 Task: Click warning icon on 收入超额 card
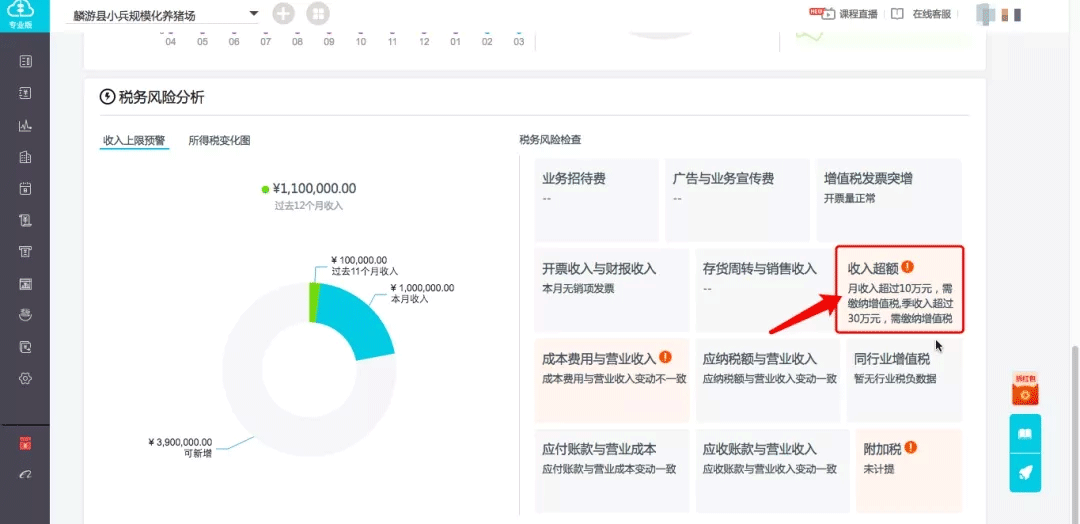(907, 266)
